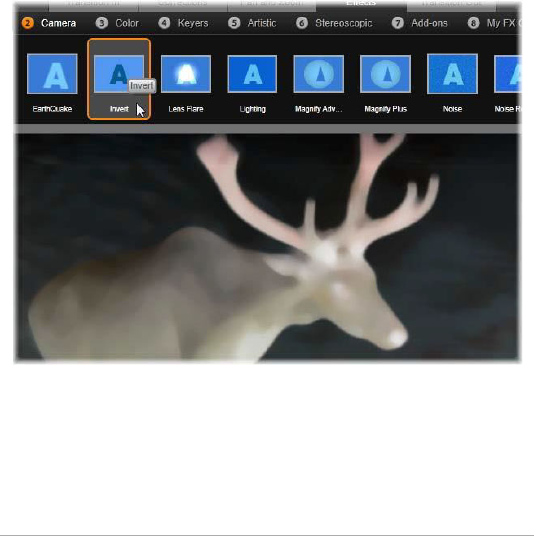534x536 pixels.
Task: Click the deer video preview
Action: 267,246
